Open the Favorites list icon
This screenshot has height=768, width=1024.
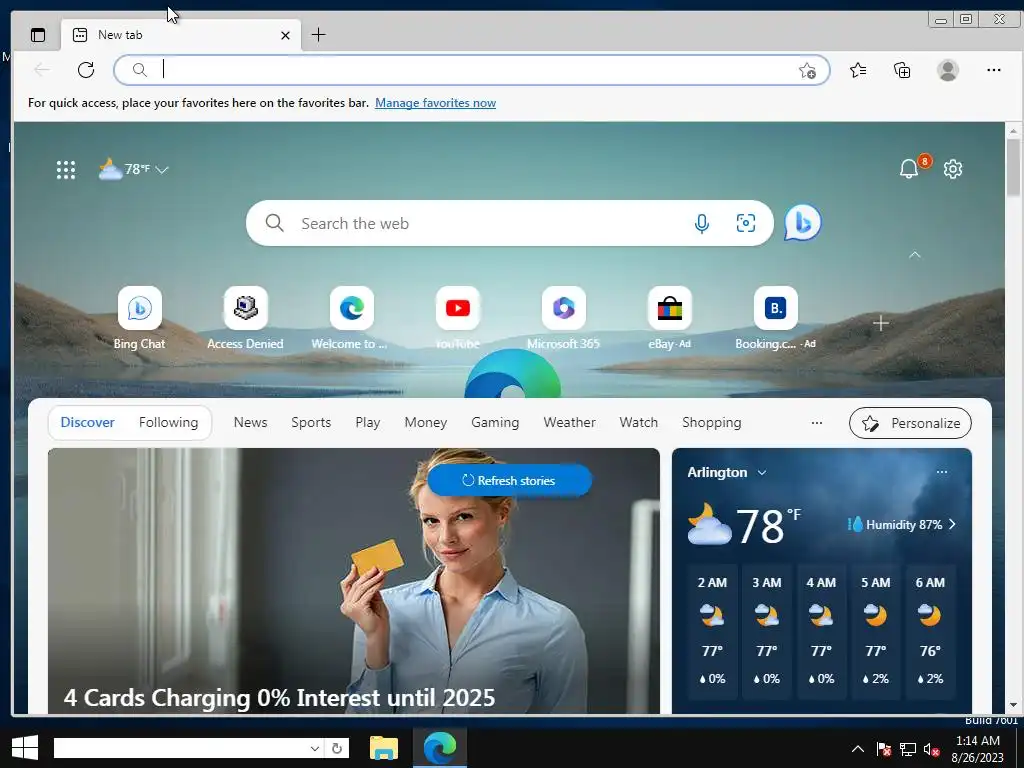858,70
